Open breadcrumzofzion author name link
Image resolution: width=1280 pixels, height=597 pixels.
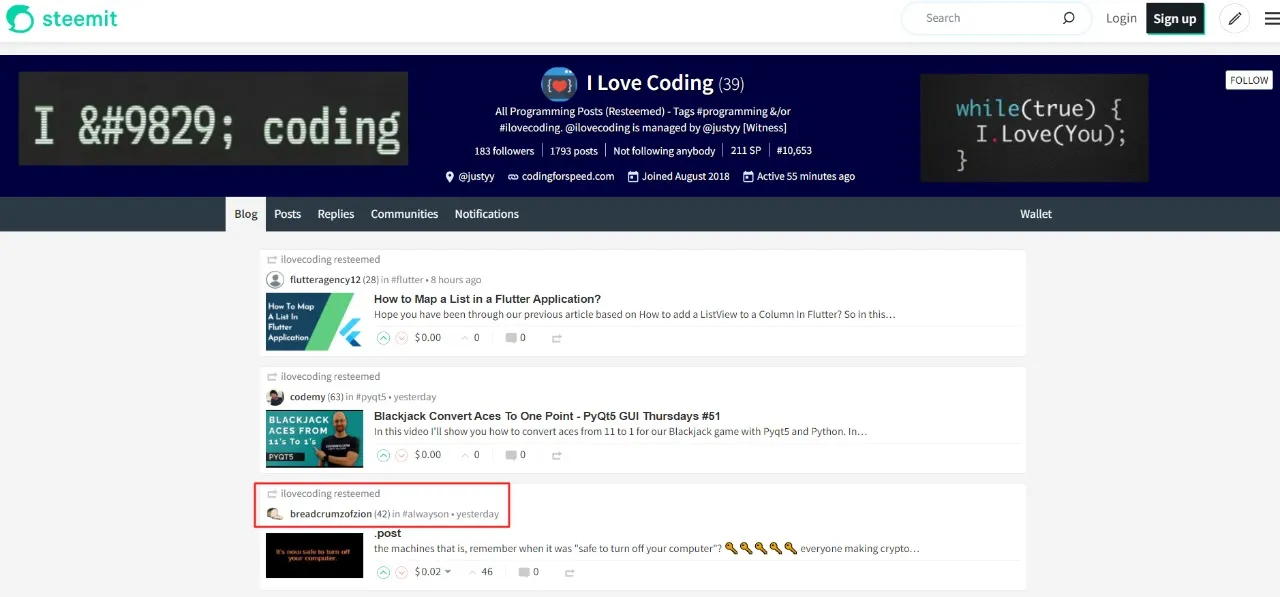[331, 514]
